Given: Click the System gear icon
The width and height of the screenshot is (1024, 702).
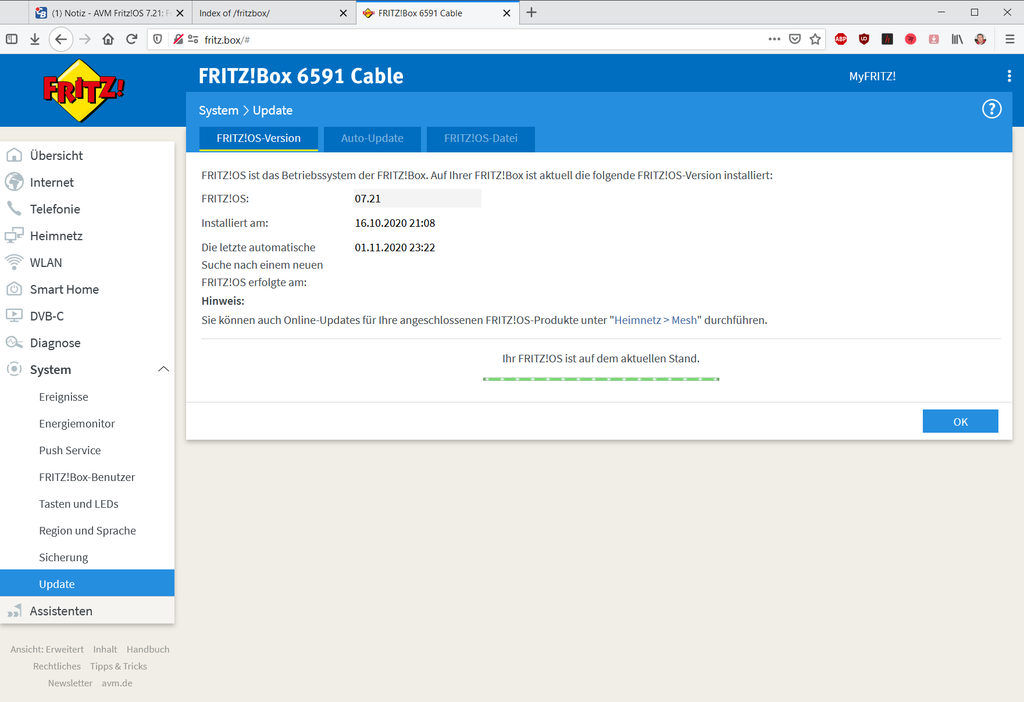Looking at the screenshot, I should point(14,370).
